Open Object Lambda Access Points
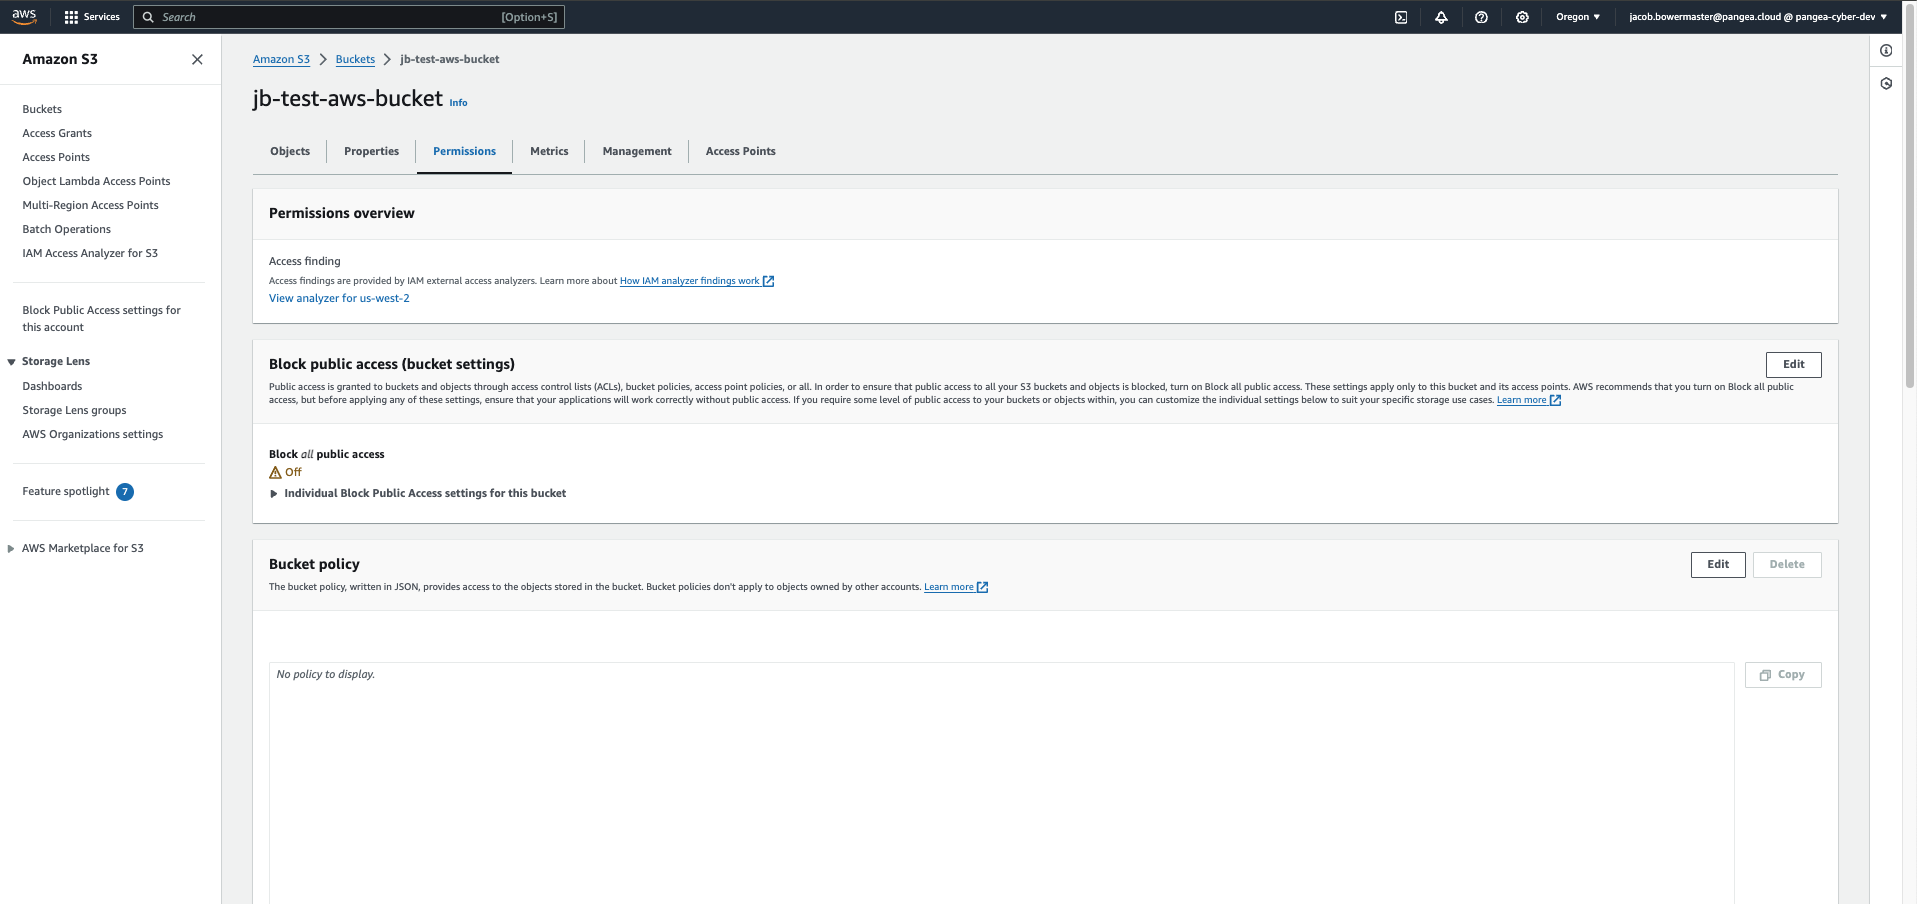This screenshot has height=904, width=1917. (96, 182)
